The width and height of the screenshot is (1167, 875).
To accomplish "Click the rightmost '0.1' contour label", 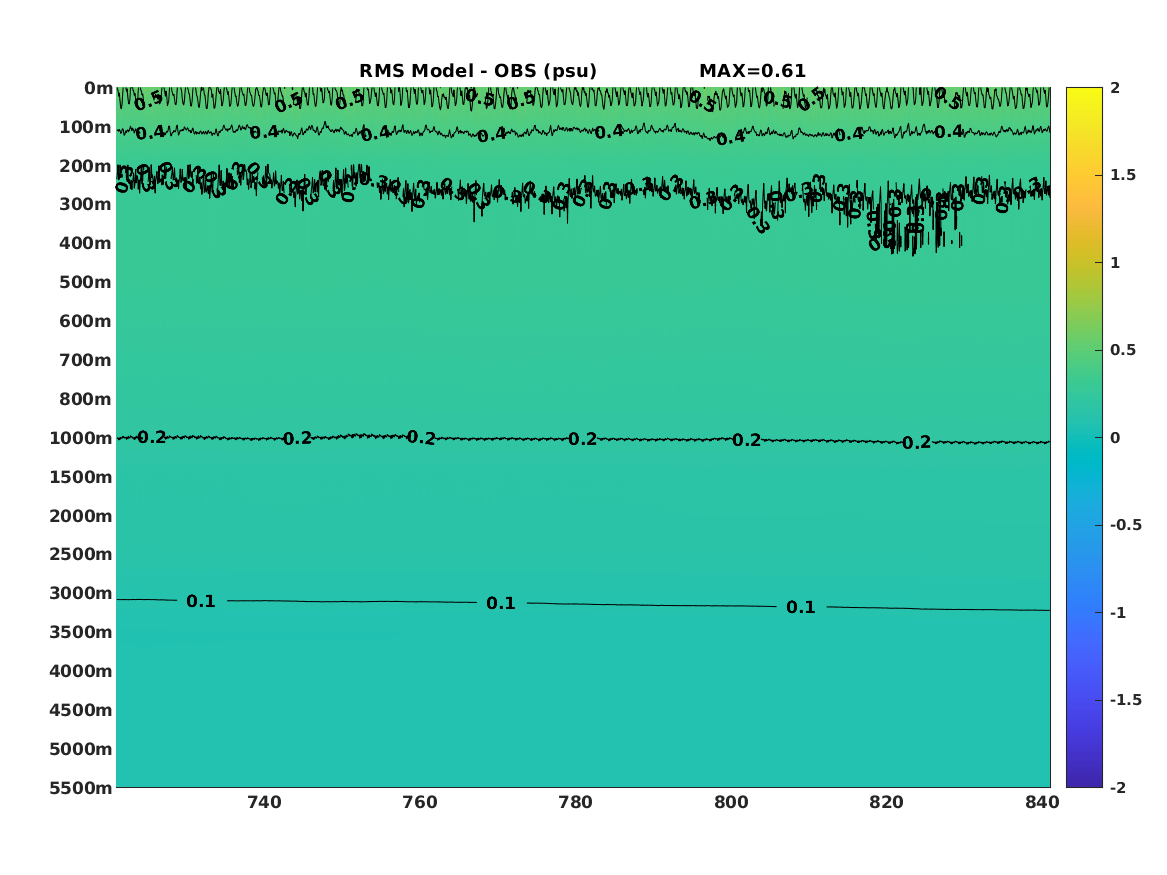I will click(x=801, y=607).
